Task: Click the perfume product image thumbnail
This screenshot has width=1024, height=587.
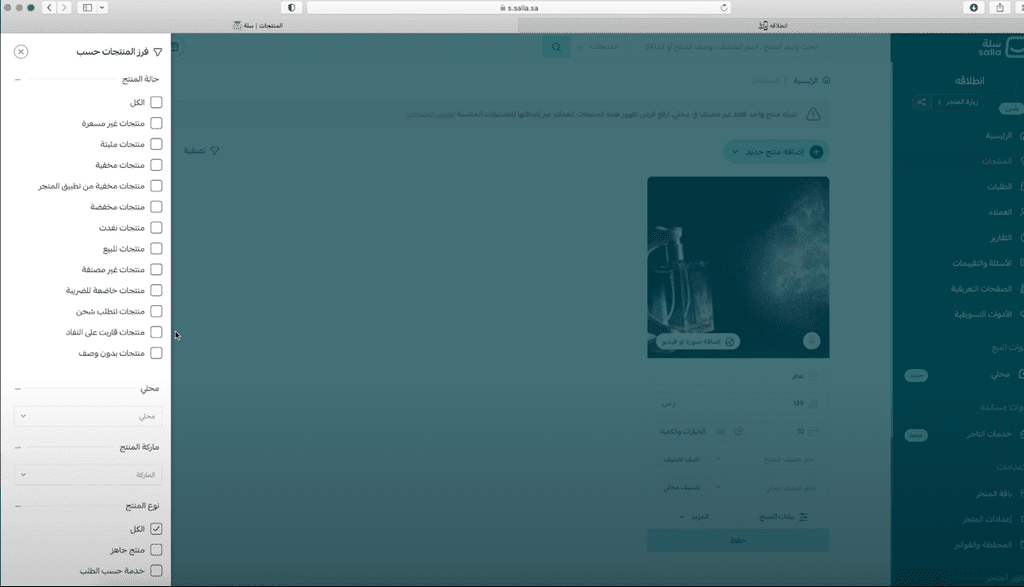Action: coord(738,267)
